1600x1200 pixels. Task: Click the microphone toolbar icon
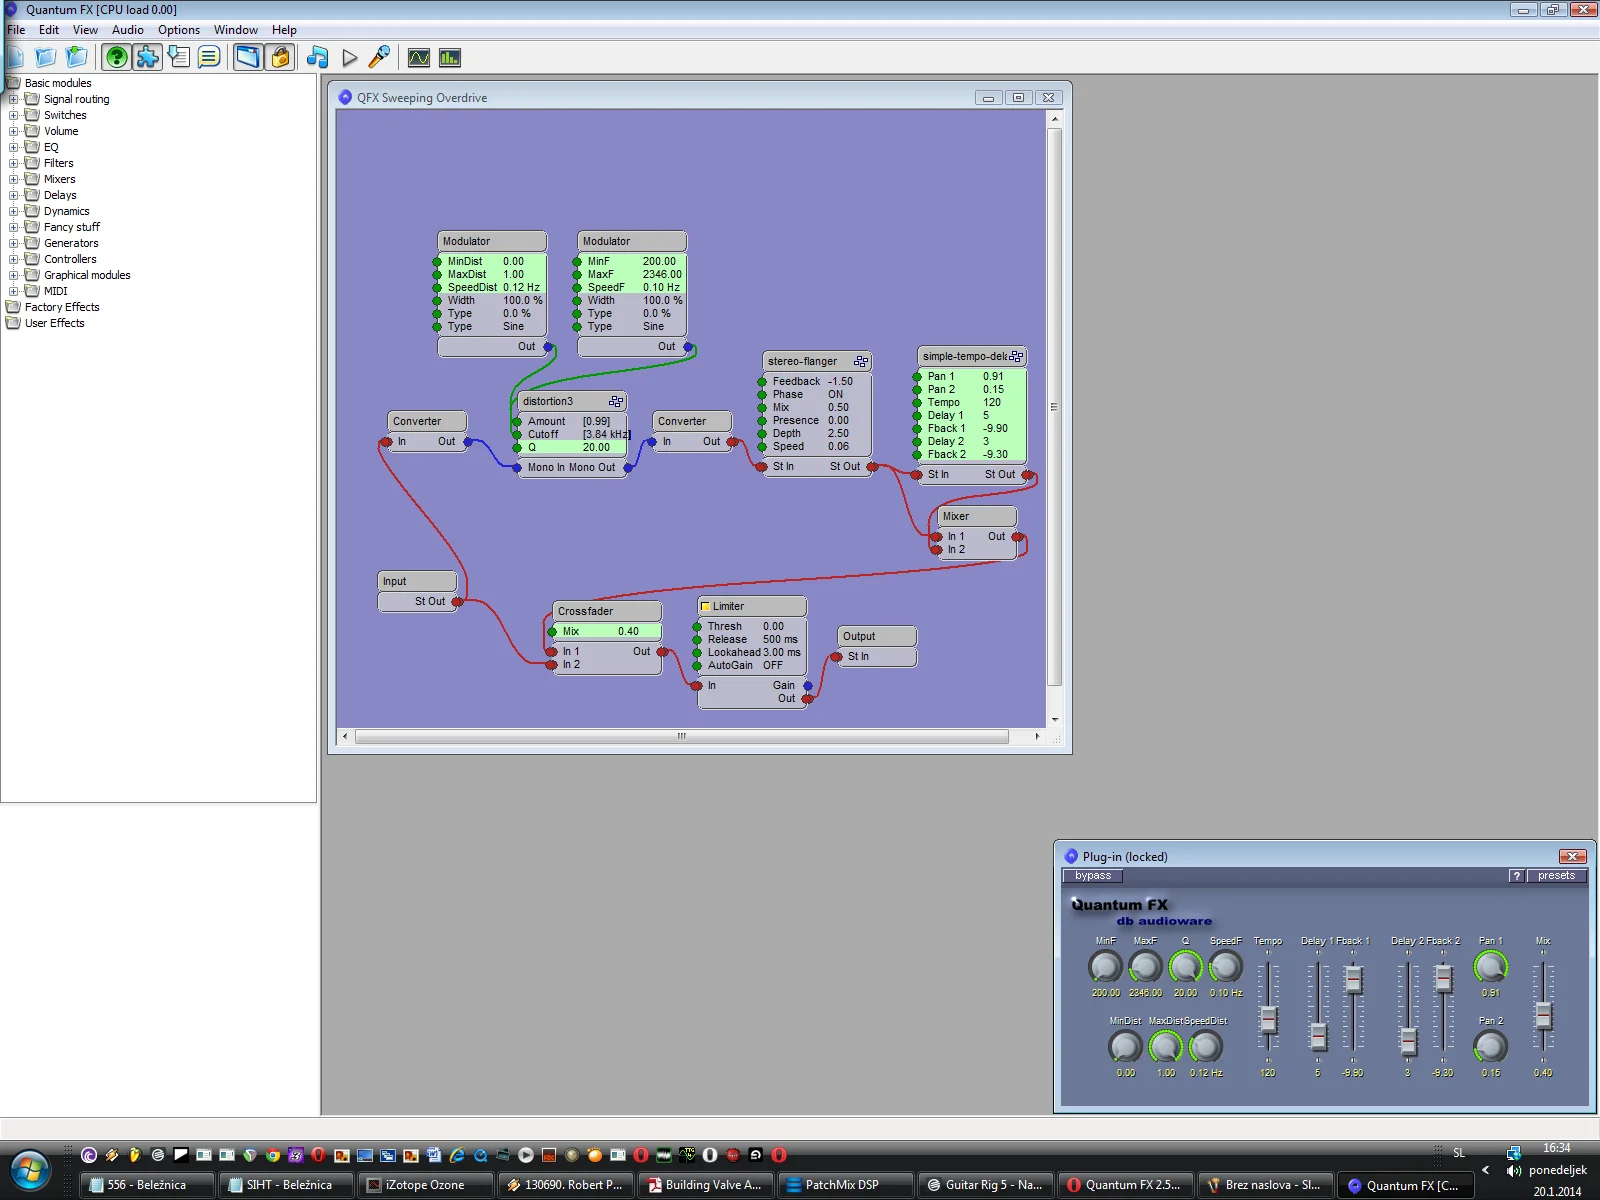tap(379, 58)
